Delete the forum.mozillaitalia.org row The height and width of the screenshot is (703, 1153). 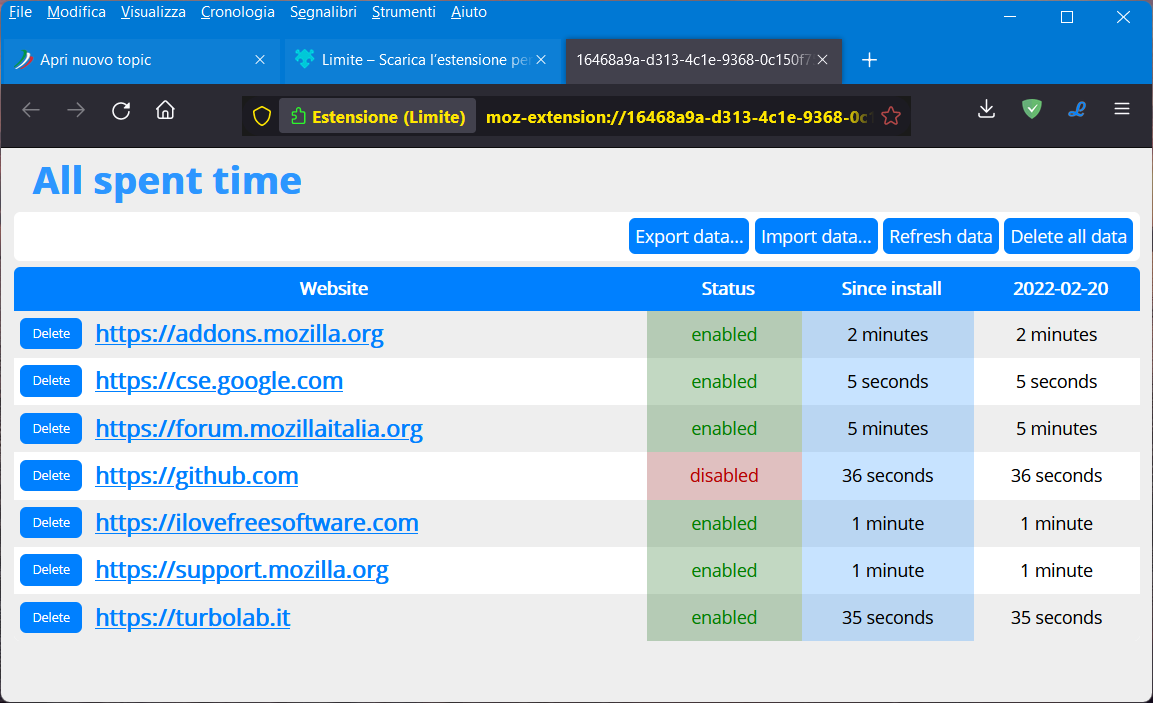point(51,429)
